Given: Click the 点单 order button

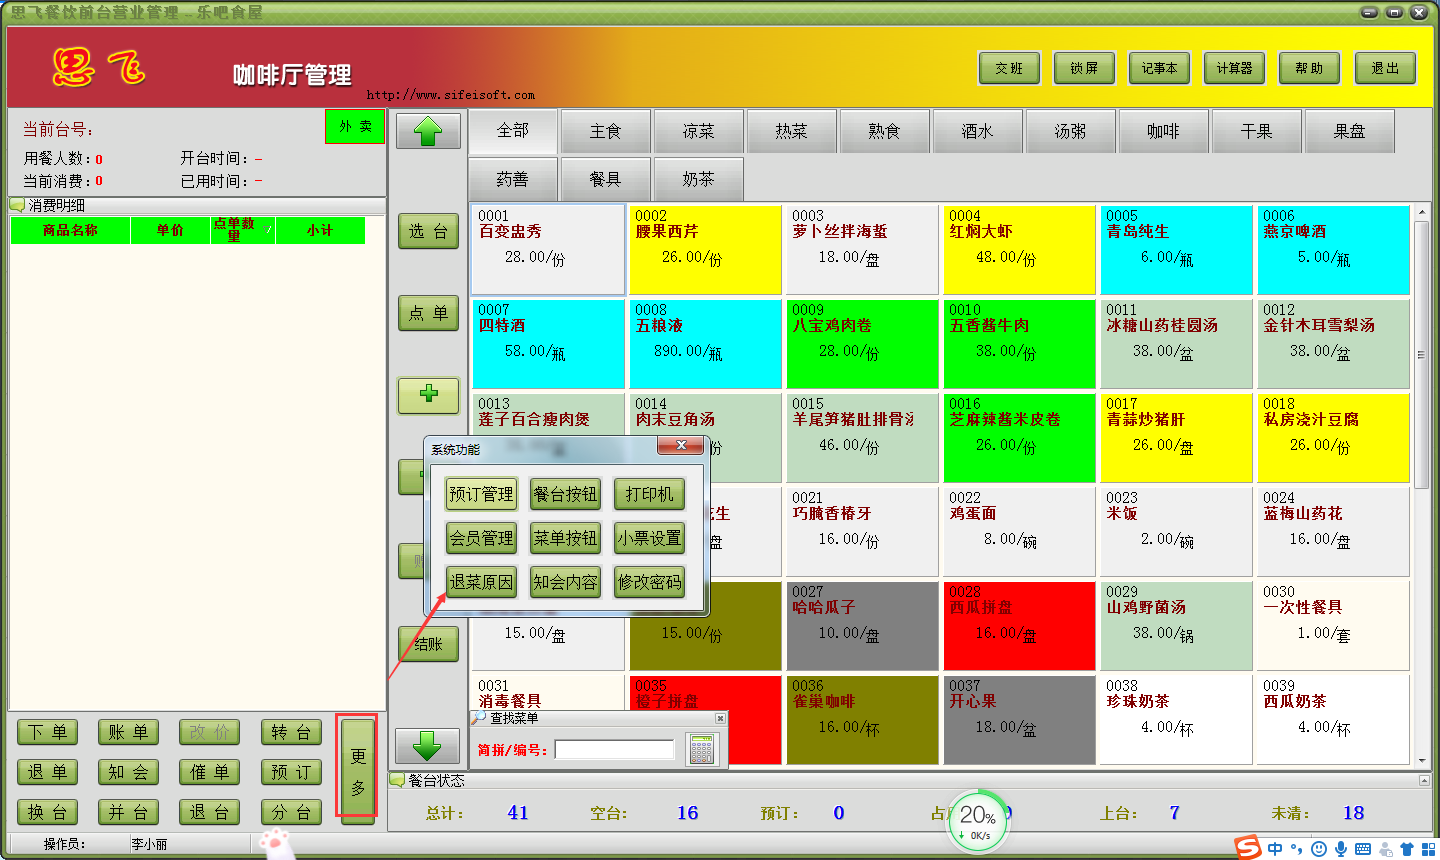Looking at the screenshot, I should [x=428, y=313].
